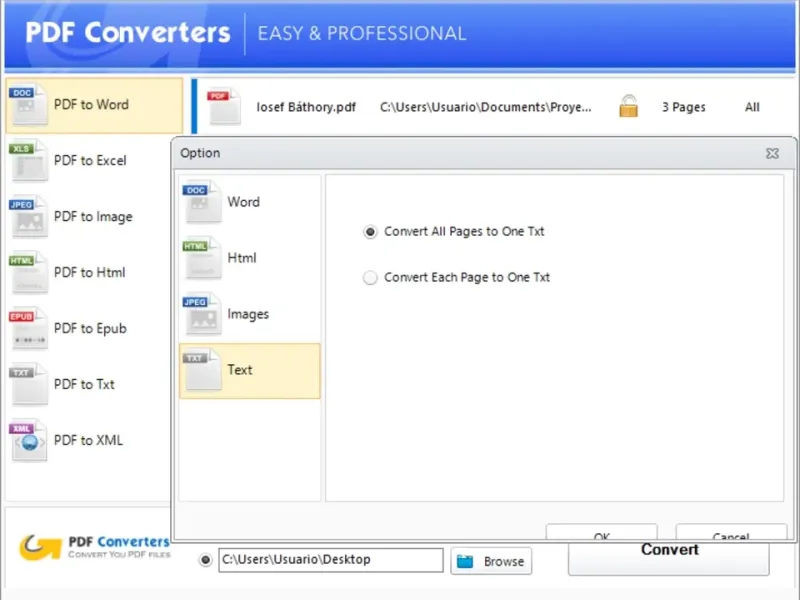This screenshot has width=800, height=600.
Task: Click the 3 Pages value
Action: click(x=684, y=107)
